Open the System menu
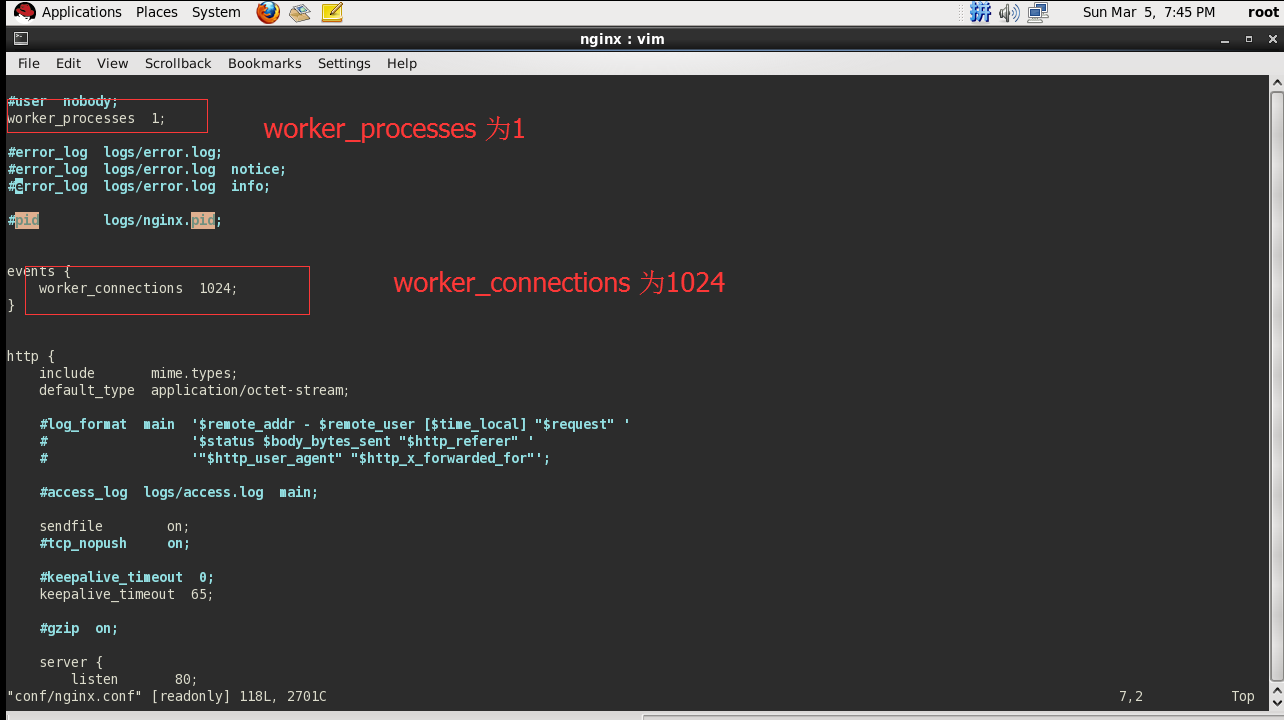1284x720 pixels. coord(216,12)
